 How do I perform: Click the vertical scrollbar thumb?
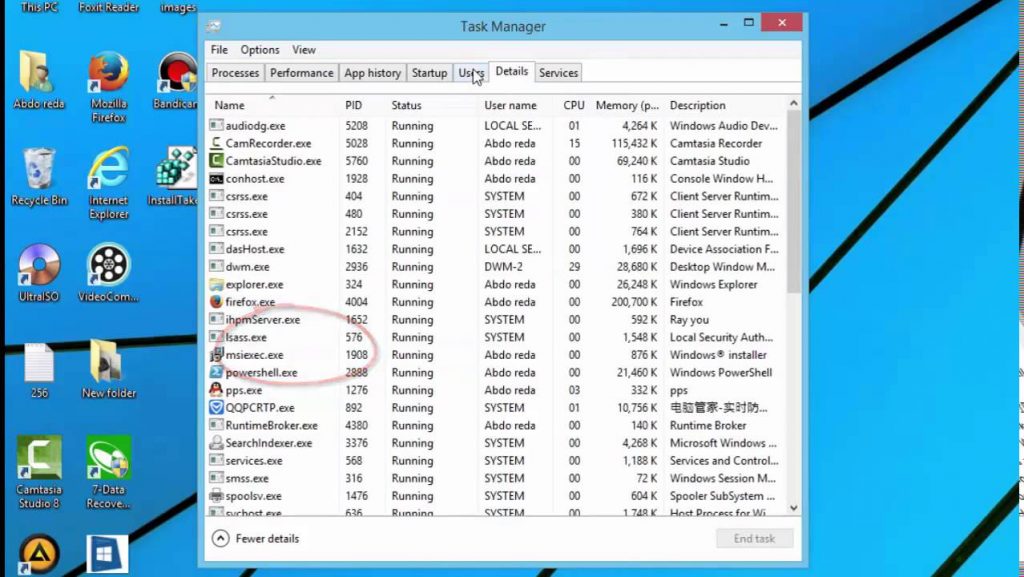pos(793,201)
